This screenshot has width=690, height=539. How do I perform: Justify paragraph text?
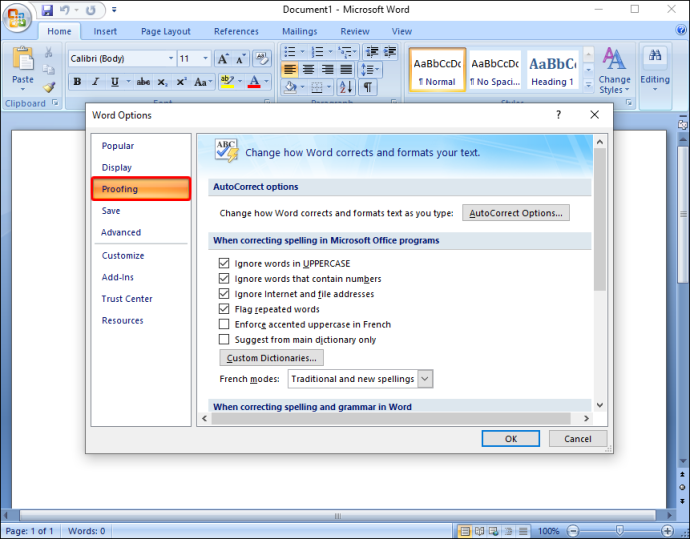click(x=346, y=70)
